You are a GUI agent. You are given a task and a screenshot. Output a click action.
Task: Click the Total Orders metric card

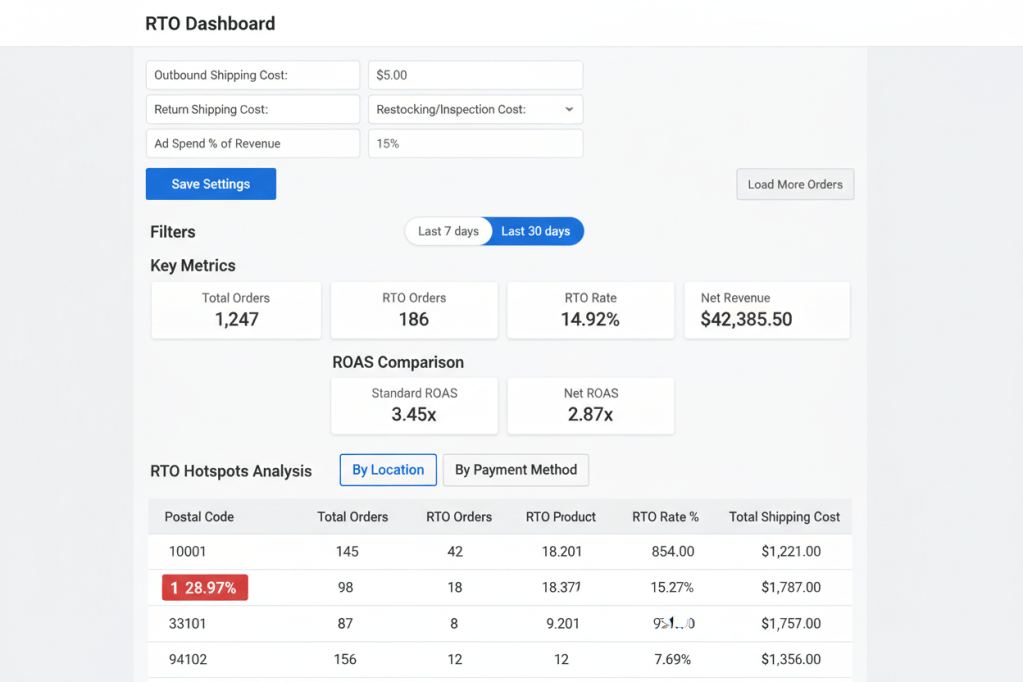point(236,310)
